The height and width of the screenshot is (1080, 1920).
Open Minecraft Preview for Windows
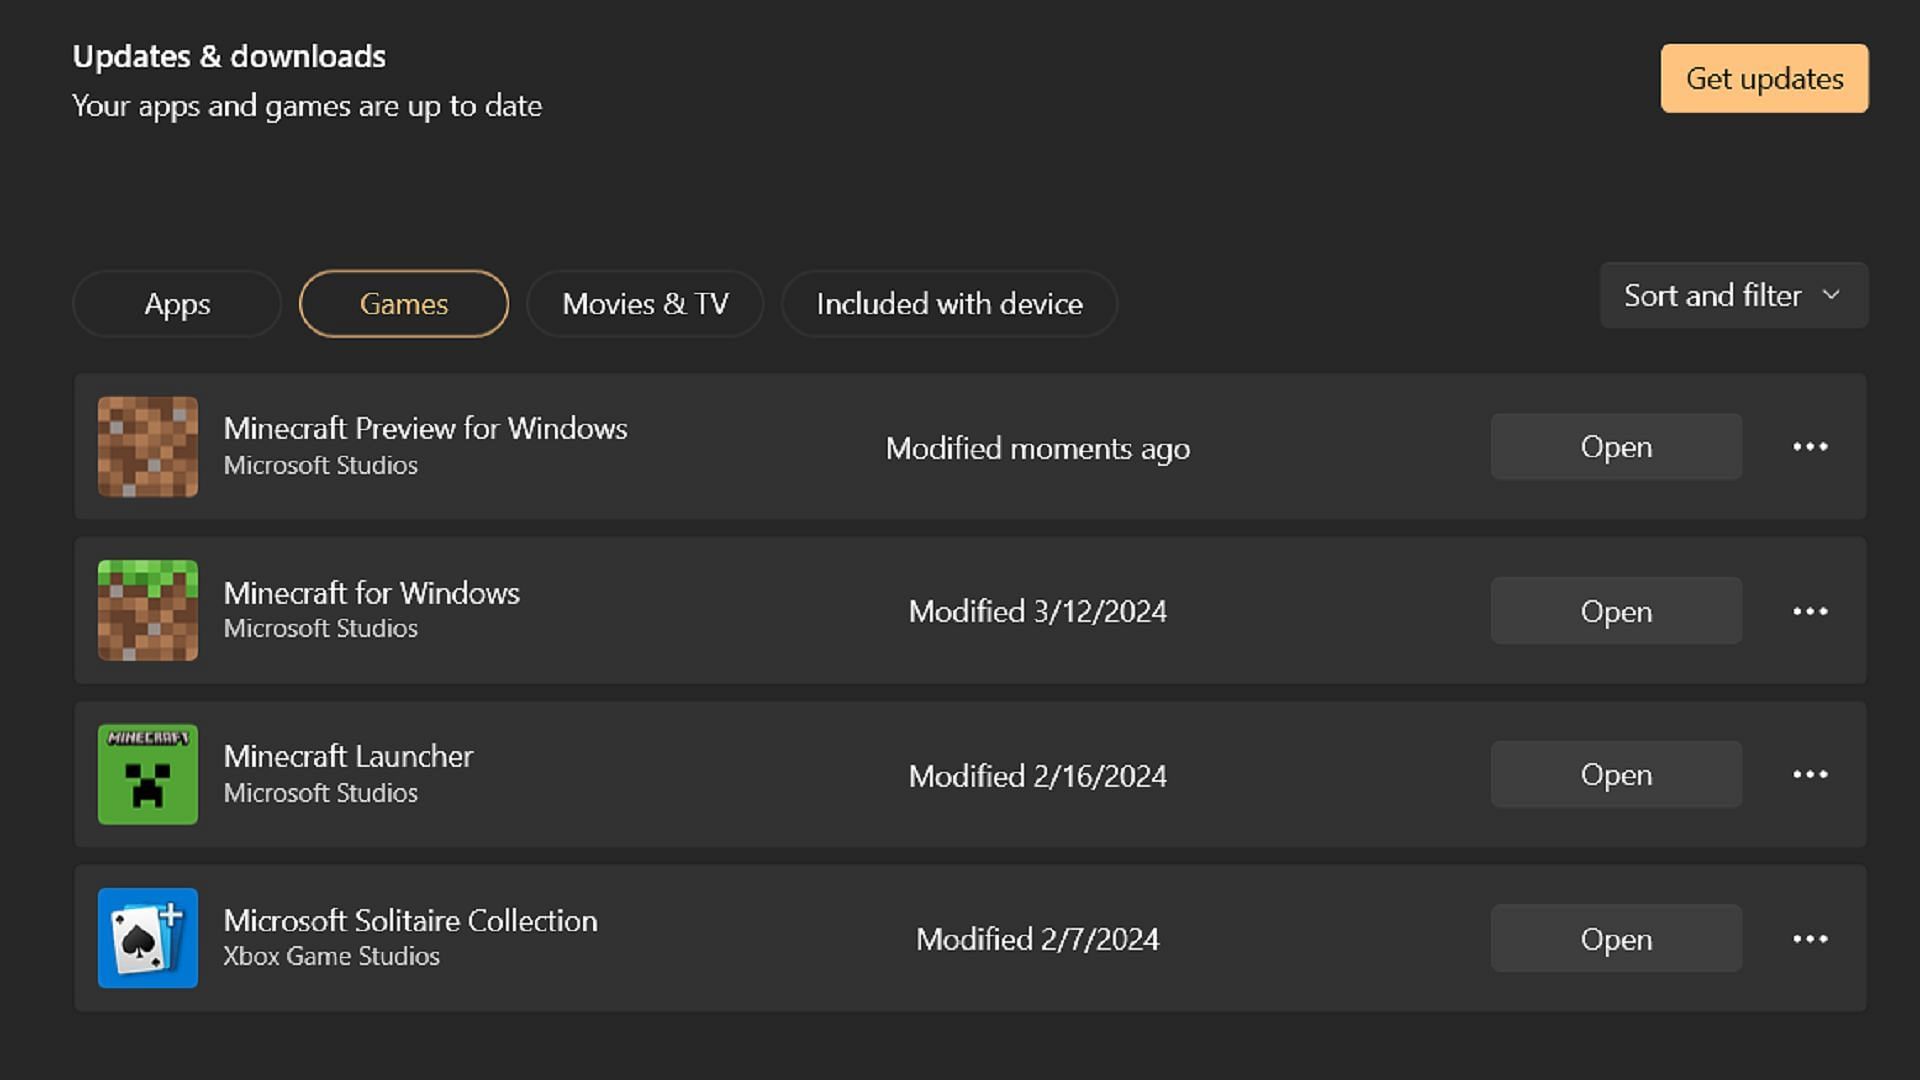[1616, 447]
